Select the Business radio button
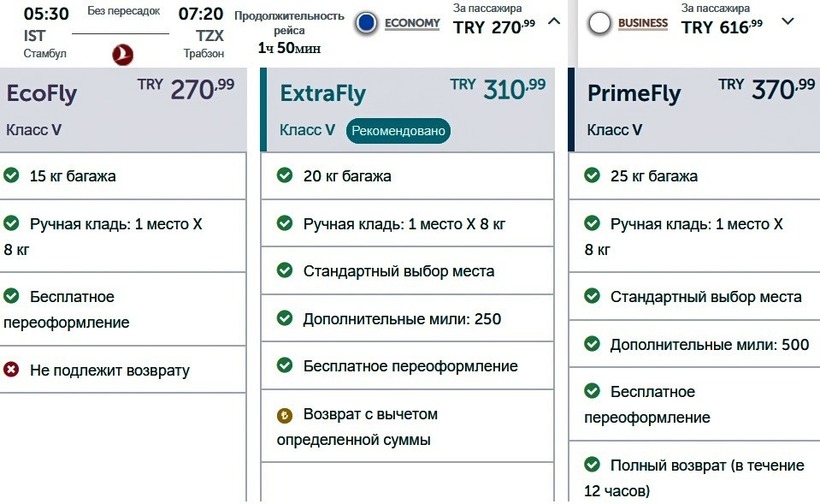The height and width of the screenshot is (504, 820). (599, 23)
